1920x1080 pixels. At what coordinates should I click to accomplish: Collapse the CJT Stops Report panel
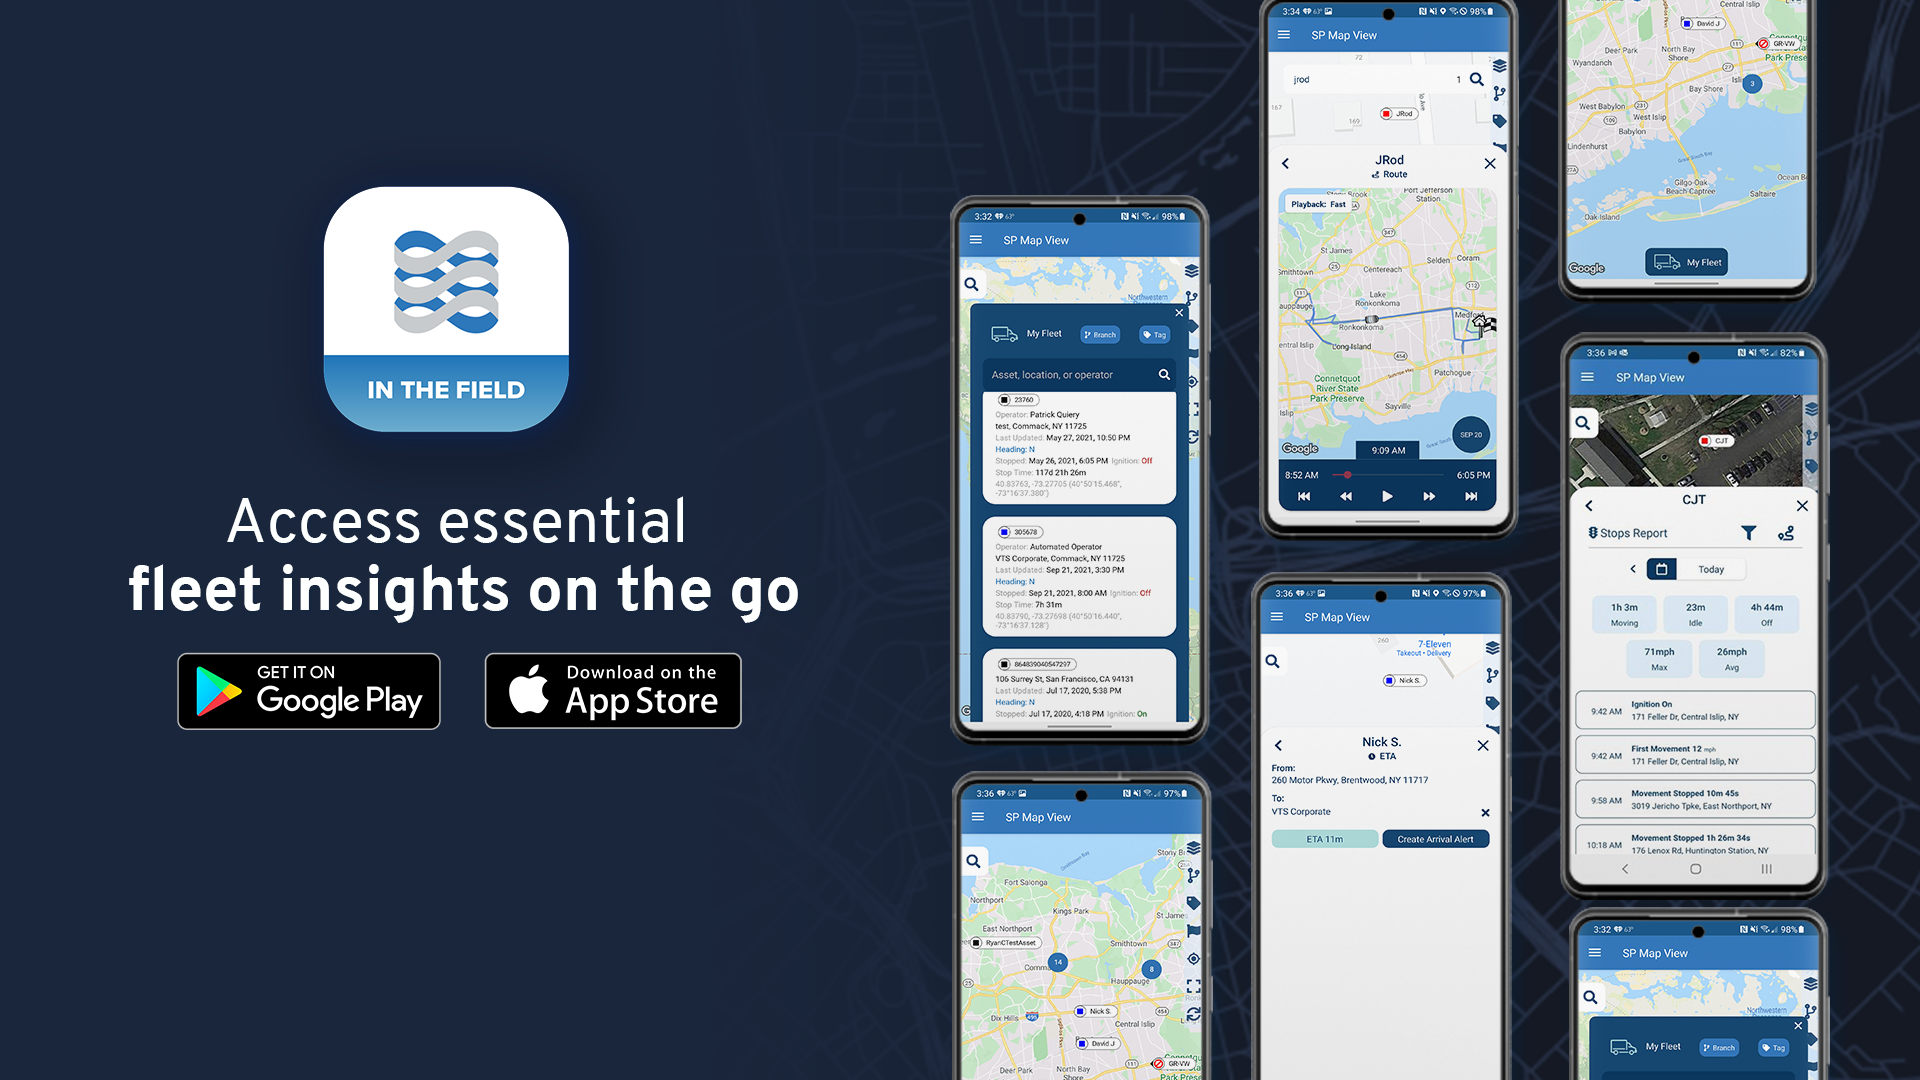pos(1803,506)
